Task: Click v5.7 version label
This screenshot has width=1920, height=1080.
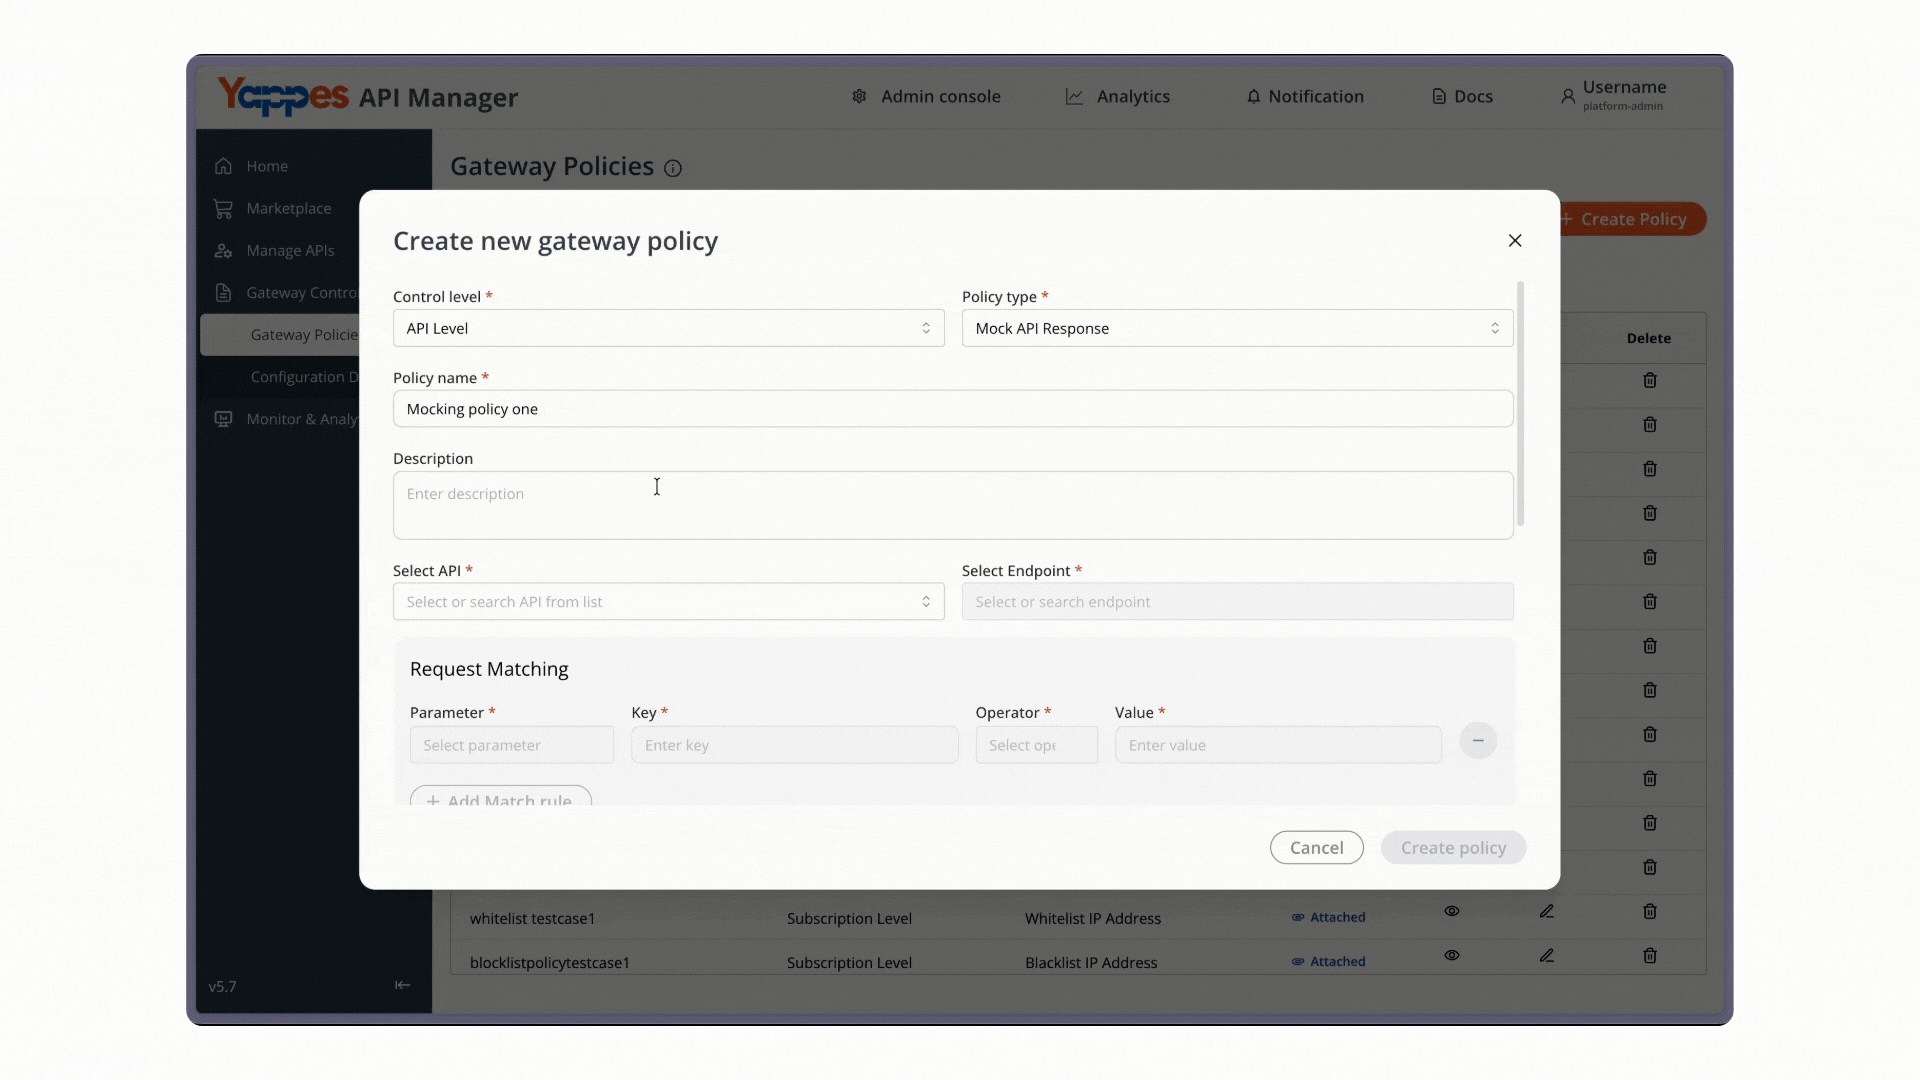Action: (x=222, y=986)
